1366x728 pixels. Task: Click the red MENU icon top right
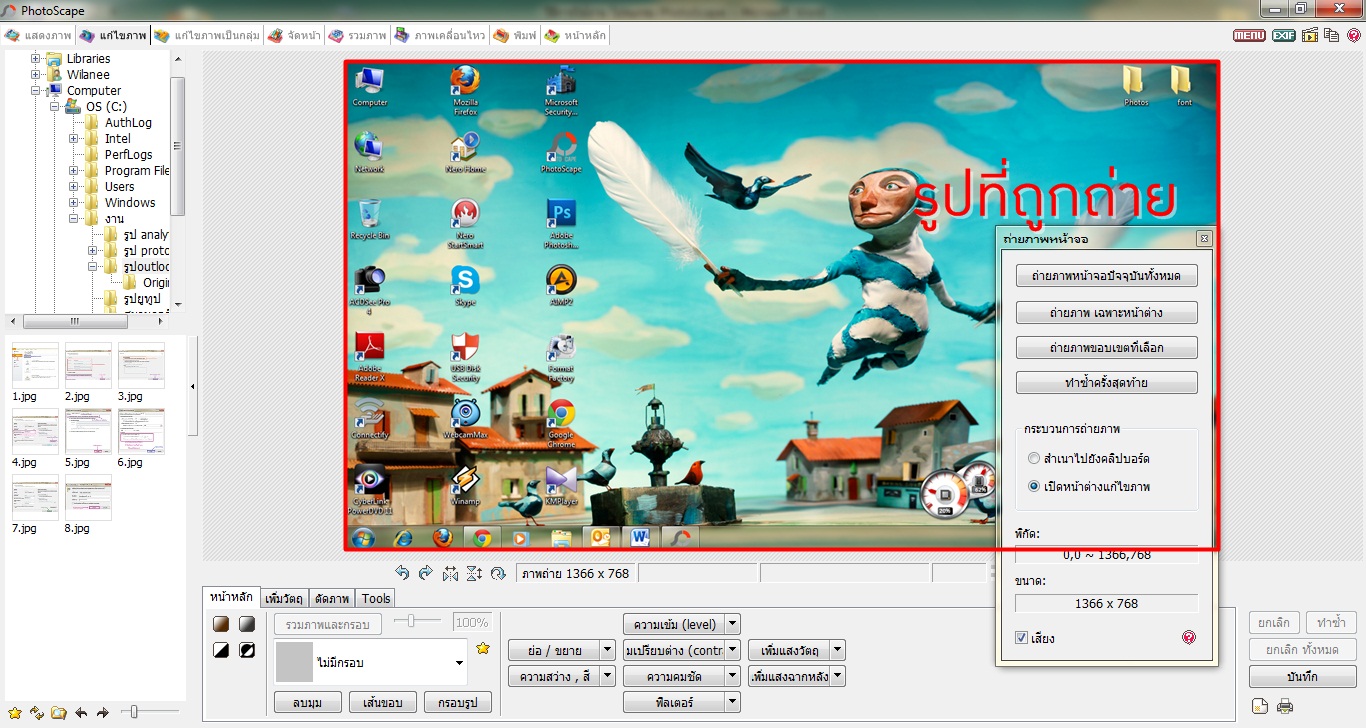click(1249, 35)
